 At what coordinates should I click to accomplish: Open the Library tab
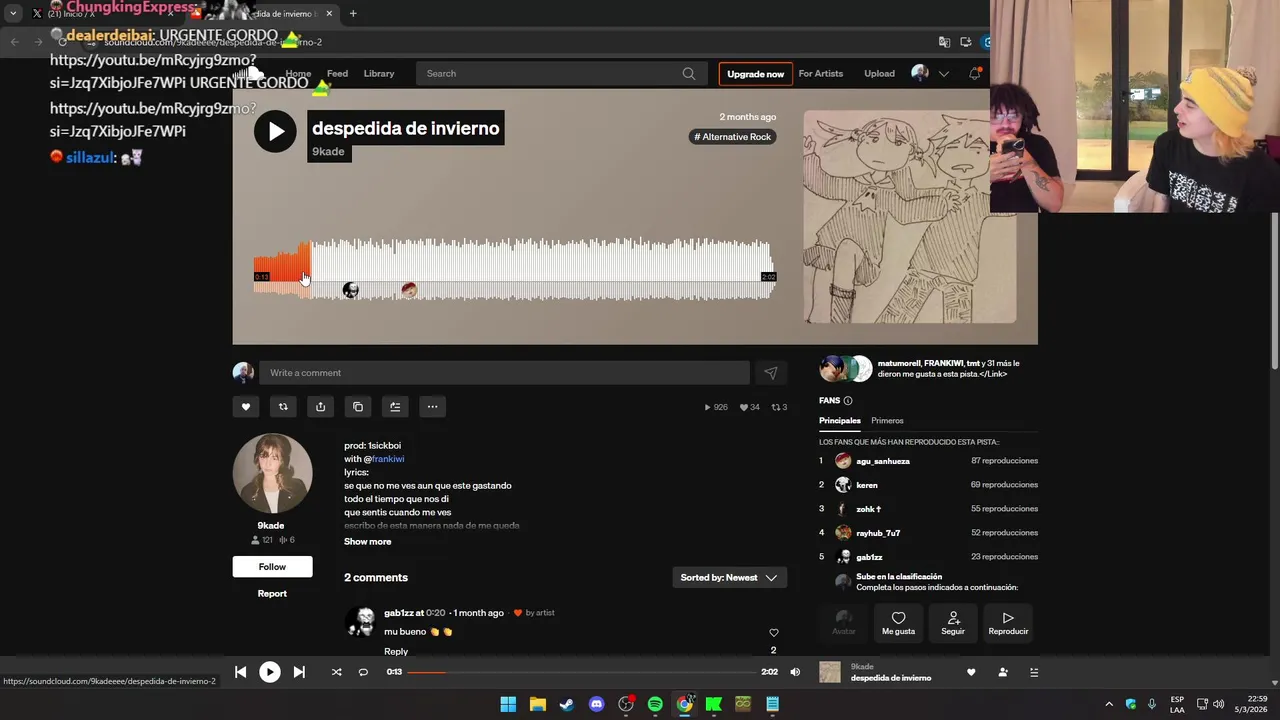379,74
